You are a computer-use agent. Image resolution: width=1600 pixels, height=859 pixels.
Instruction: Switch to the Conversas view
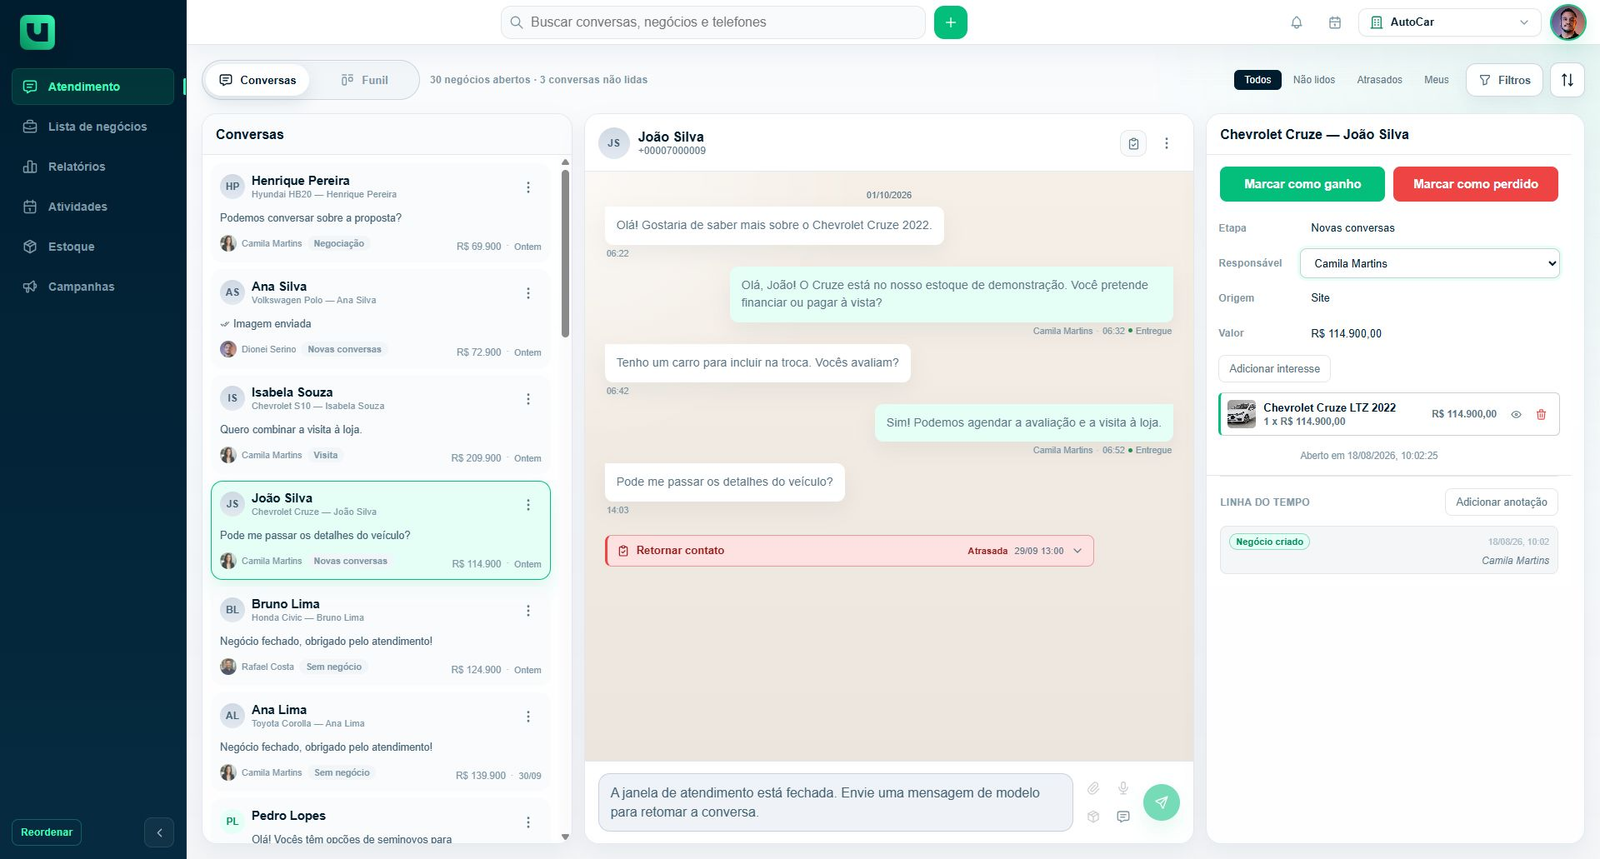pyautogui.click(x=257, y=80)
